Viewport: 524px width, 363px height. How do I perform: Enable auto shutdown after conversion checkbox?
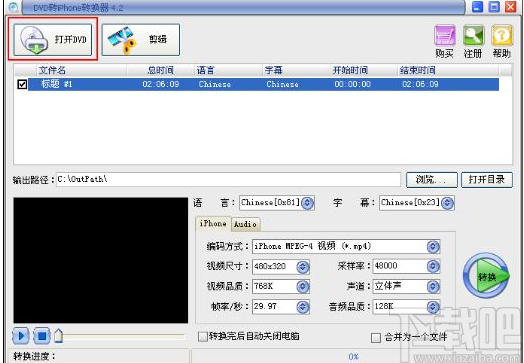(203, 336)
